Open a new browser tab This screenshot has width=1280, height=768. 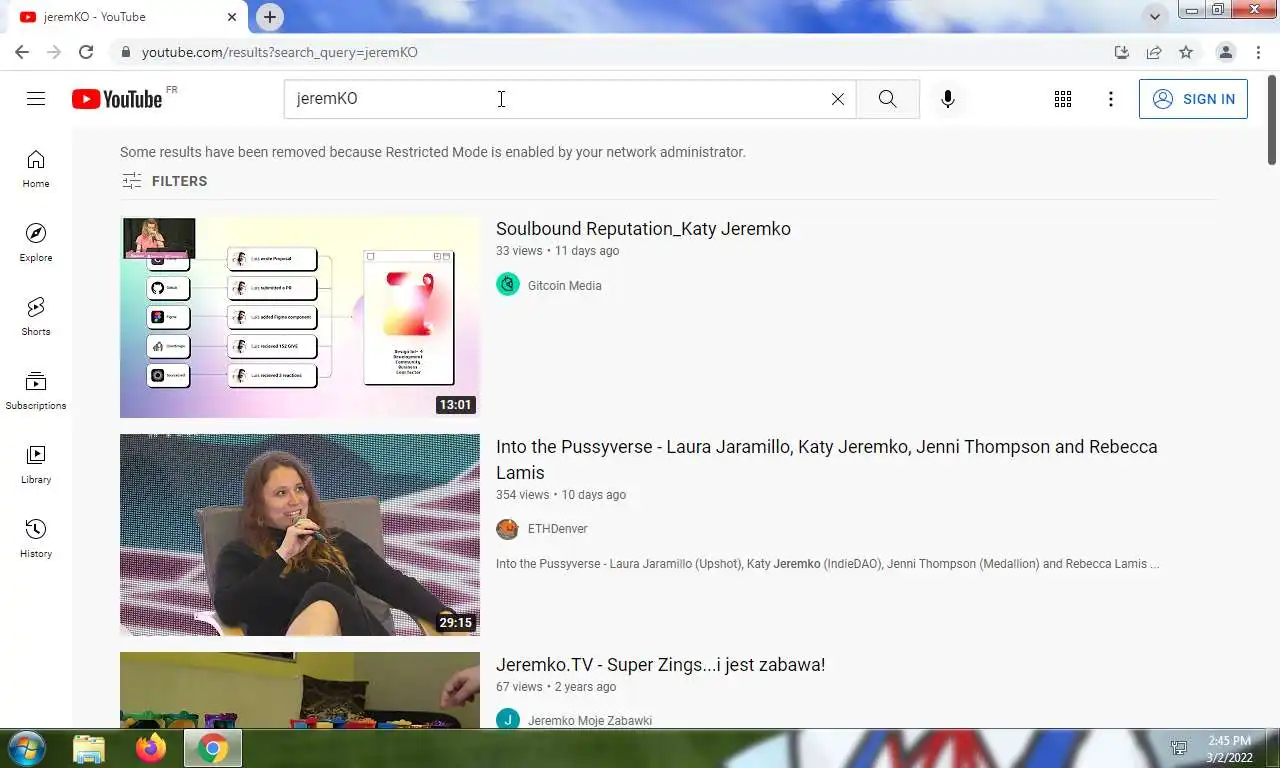point(270,17)
